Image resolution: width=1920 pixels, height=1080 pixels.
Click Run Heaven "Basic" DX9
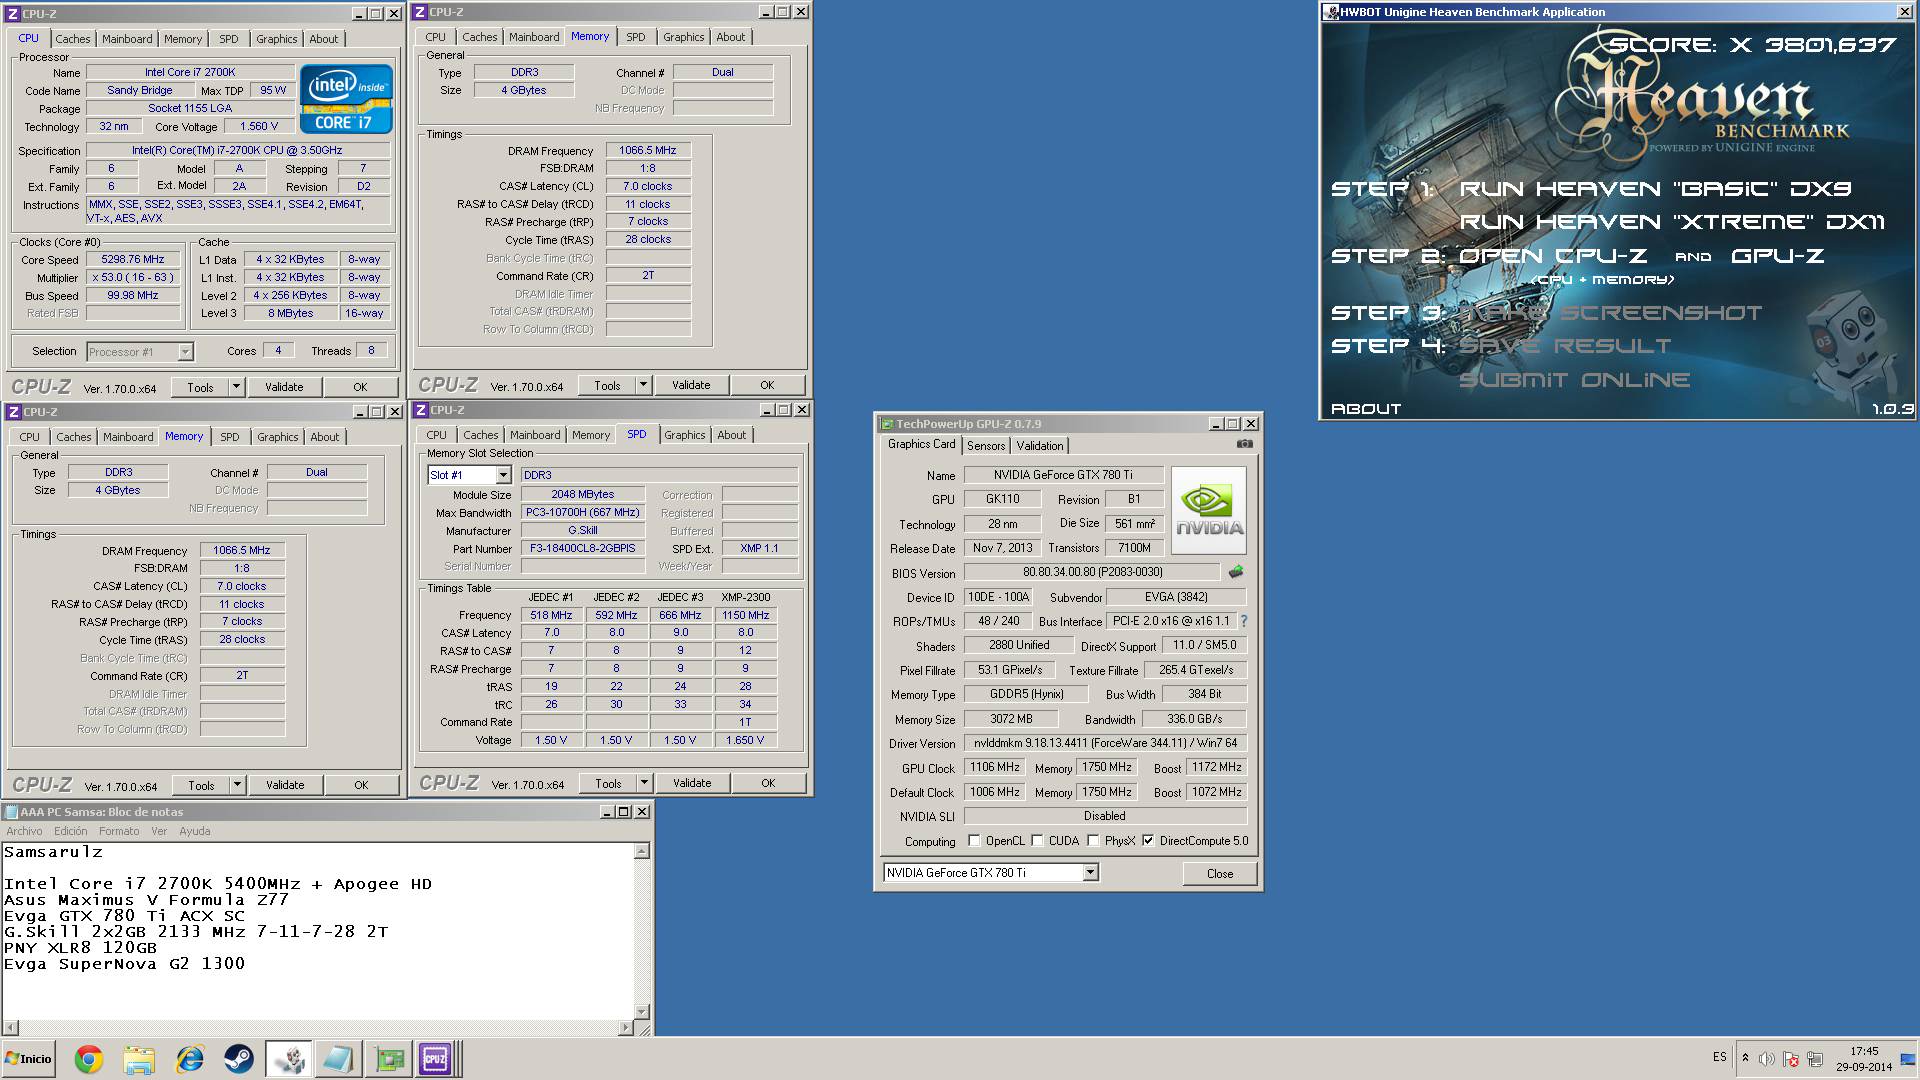(1655, 189)
